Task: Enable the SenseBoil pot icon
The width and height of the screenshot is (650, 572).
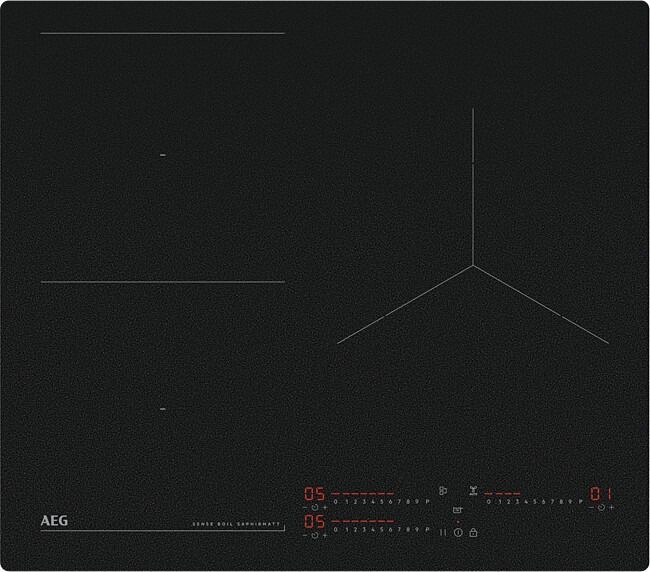Action: tap(458, 510)
